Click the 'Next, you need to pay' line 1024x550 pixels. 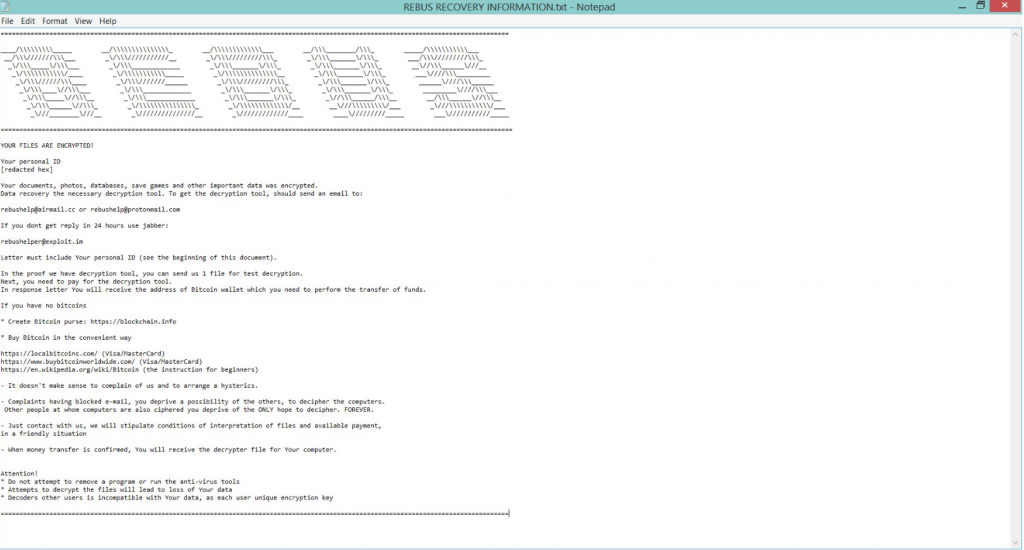click(x=86, y=282)
